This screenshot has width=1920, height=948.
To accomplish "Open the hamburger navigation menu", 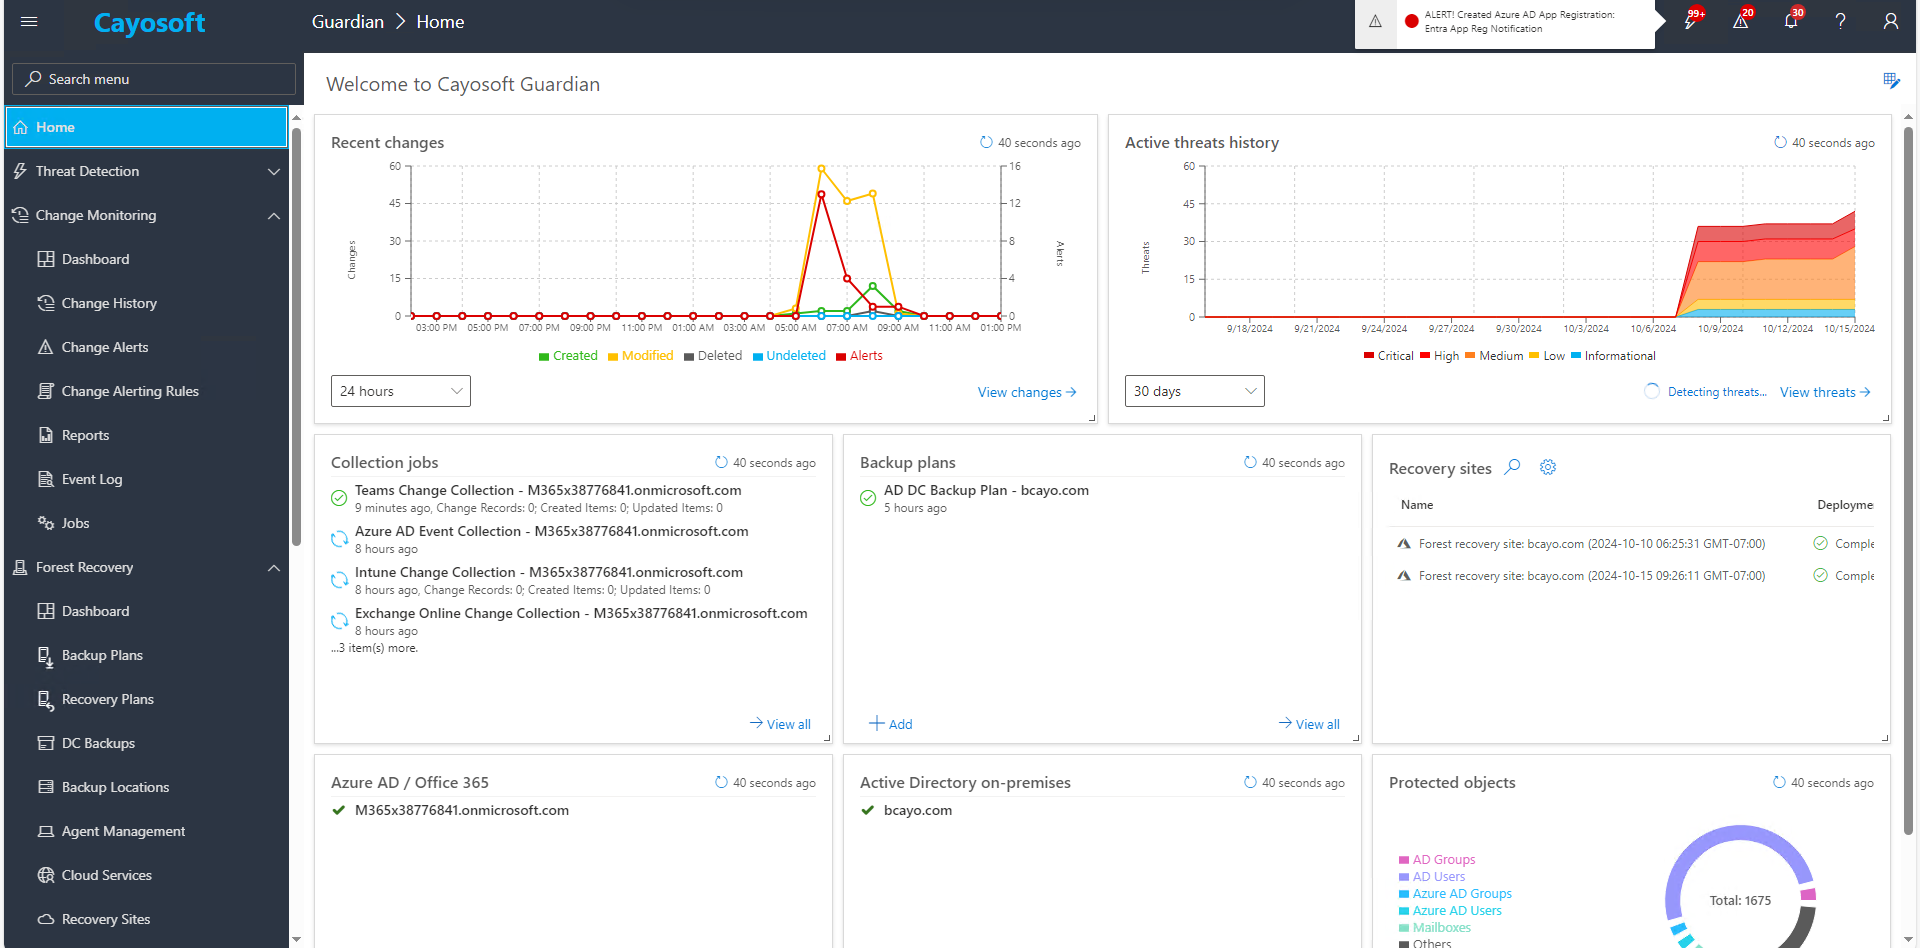I will [x=29, y=21].
